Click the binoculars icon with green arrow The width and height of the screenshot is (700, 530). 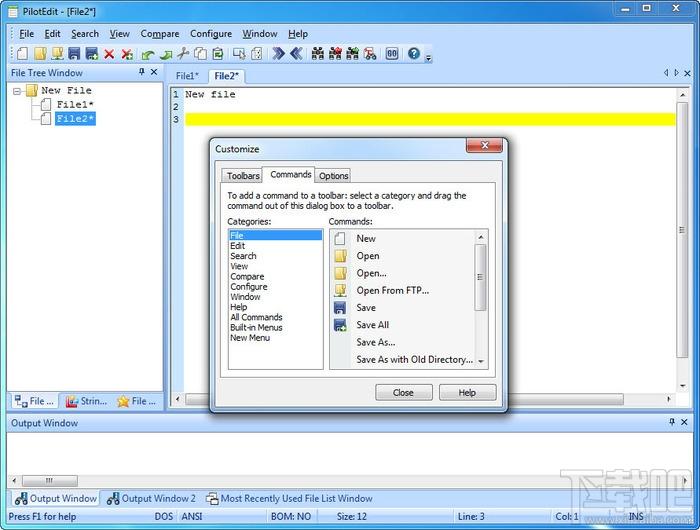point(353,54)
